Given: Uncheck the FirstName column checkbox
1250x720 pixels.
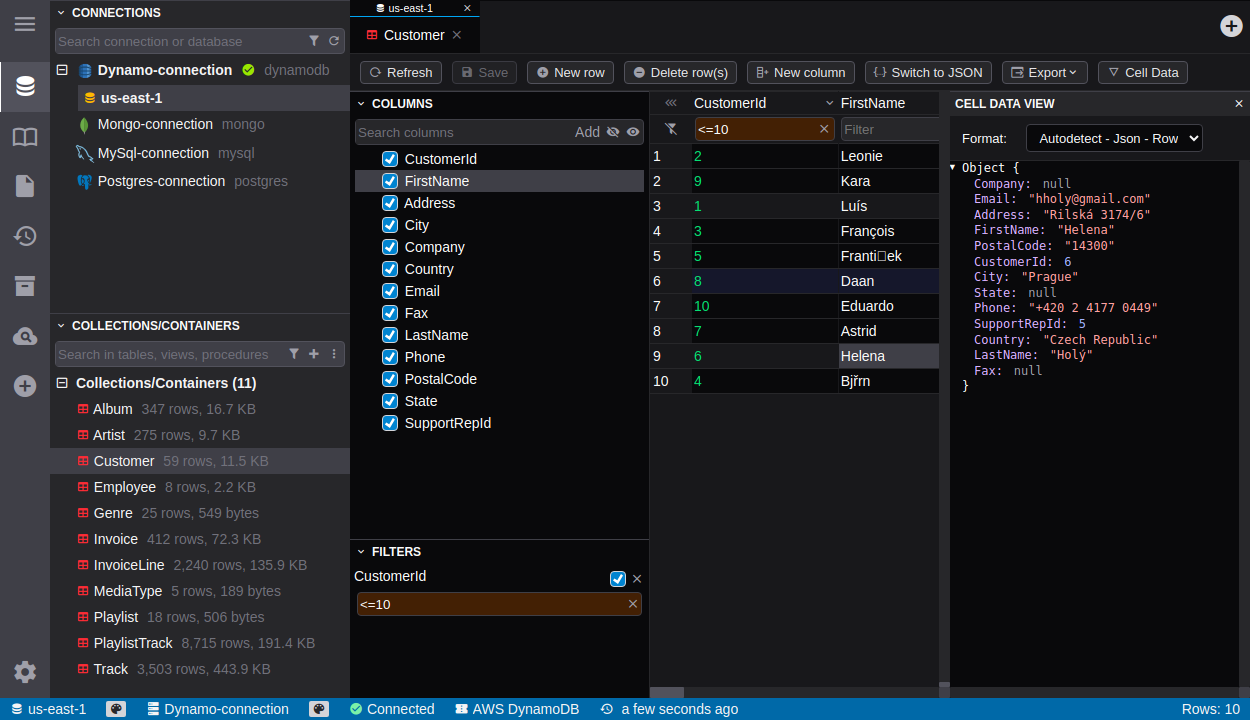Looking at the screenshot, I should pos(390,181).
